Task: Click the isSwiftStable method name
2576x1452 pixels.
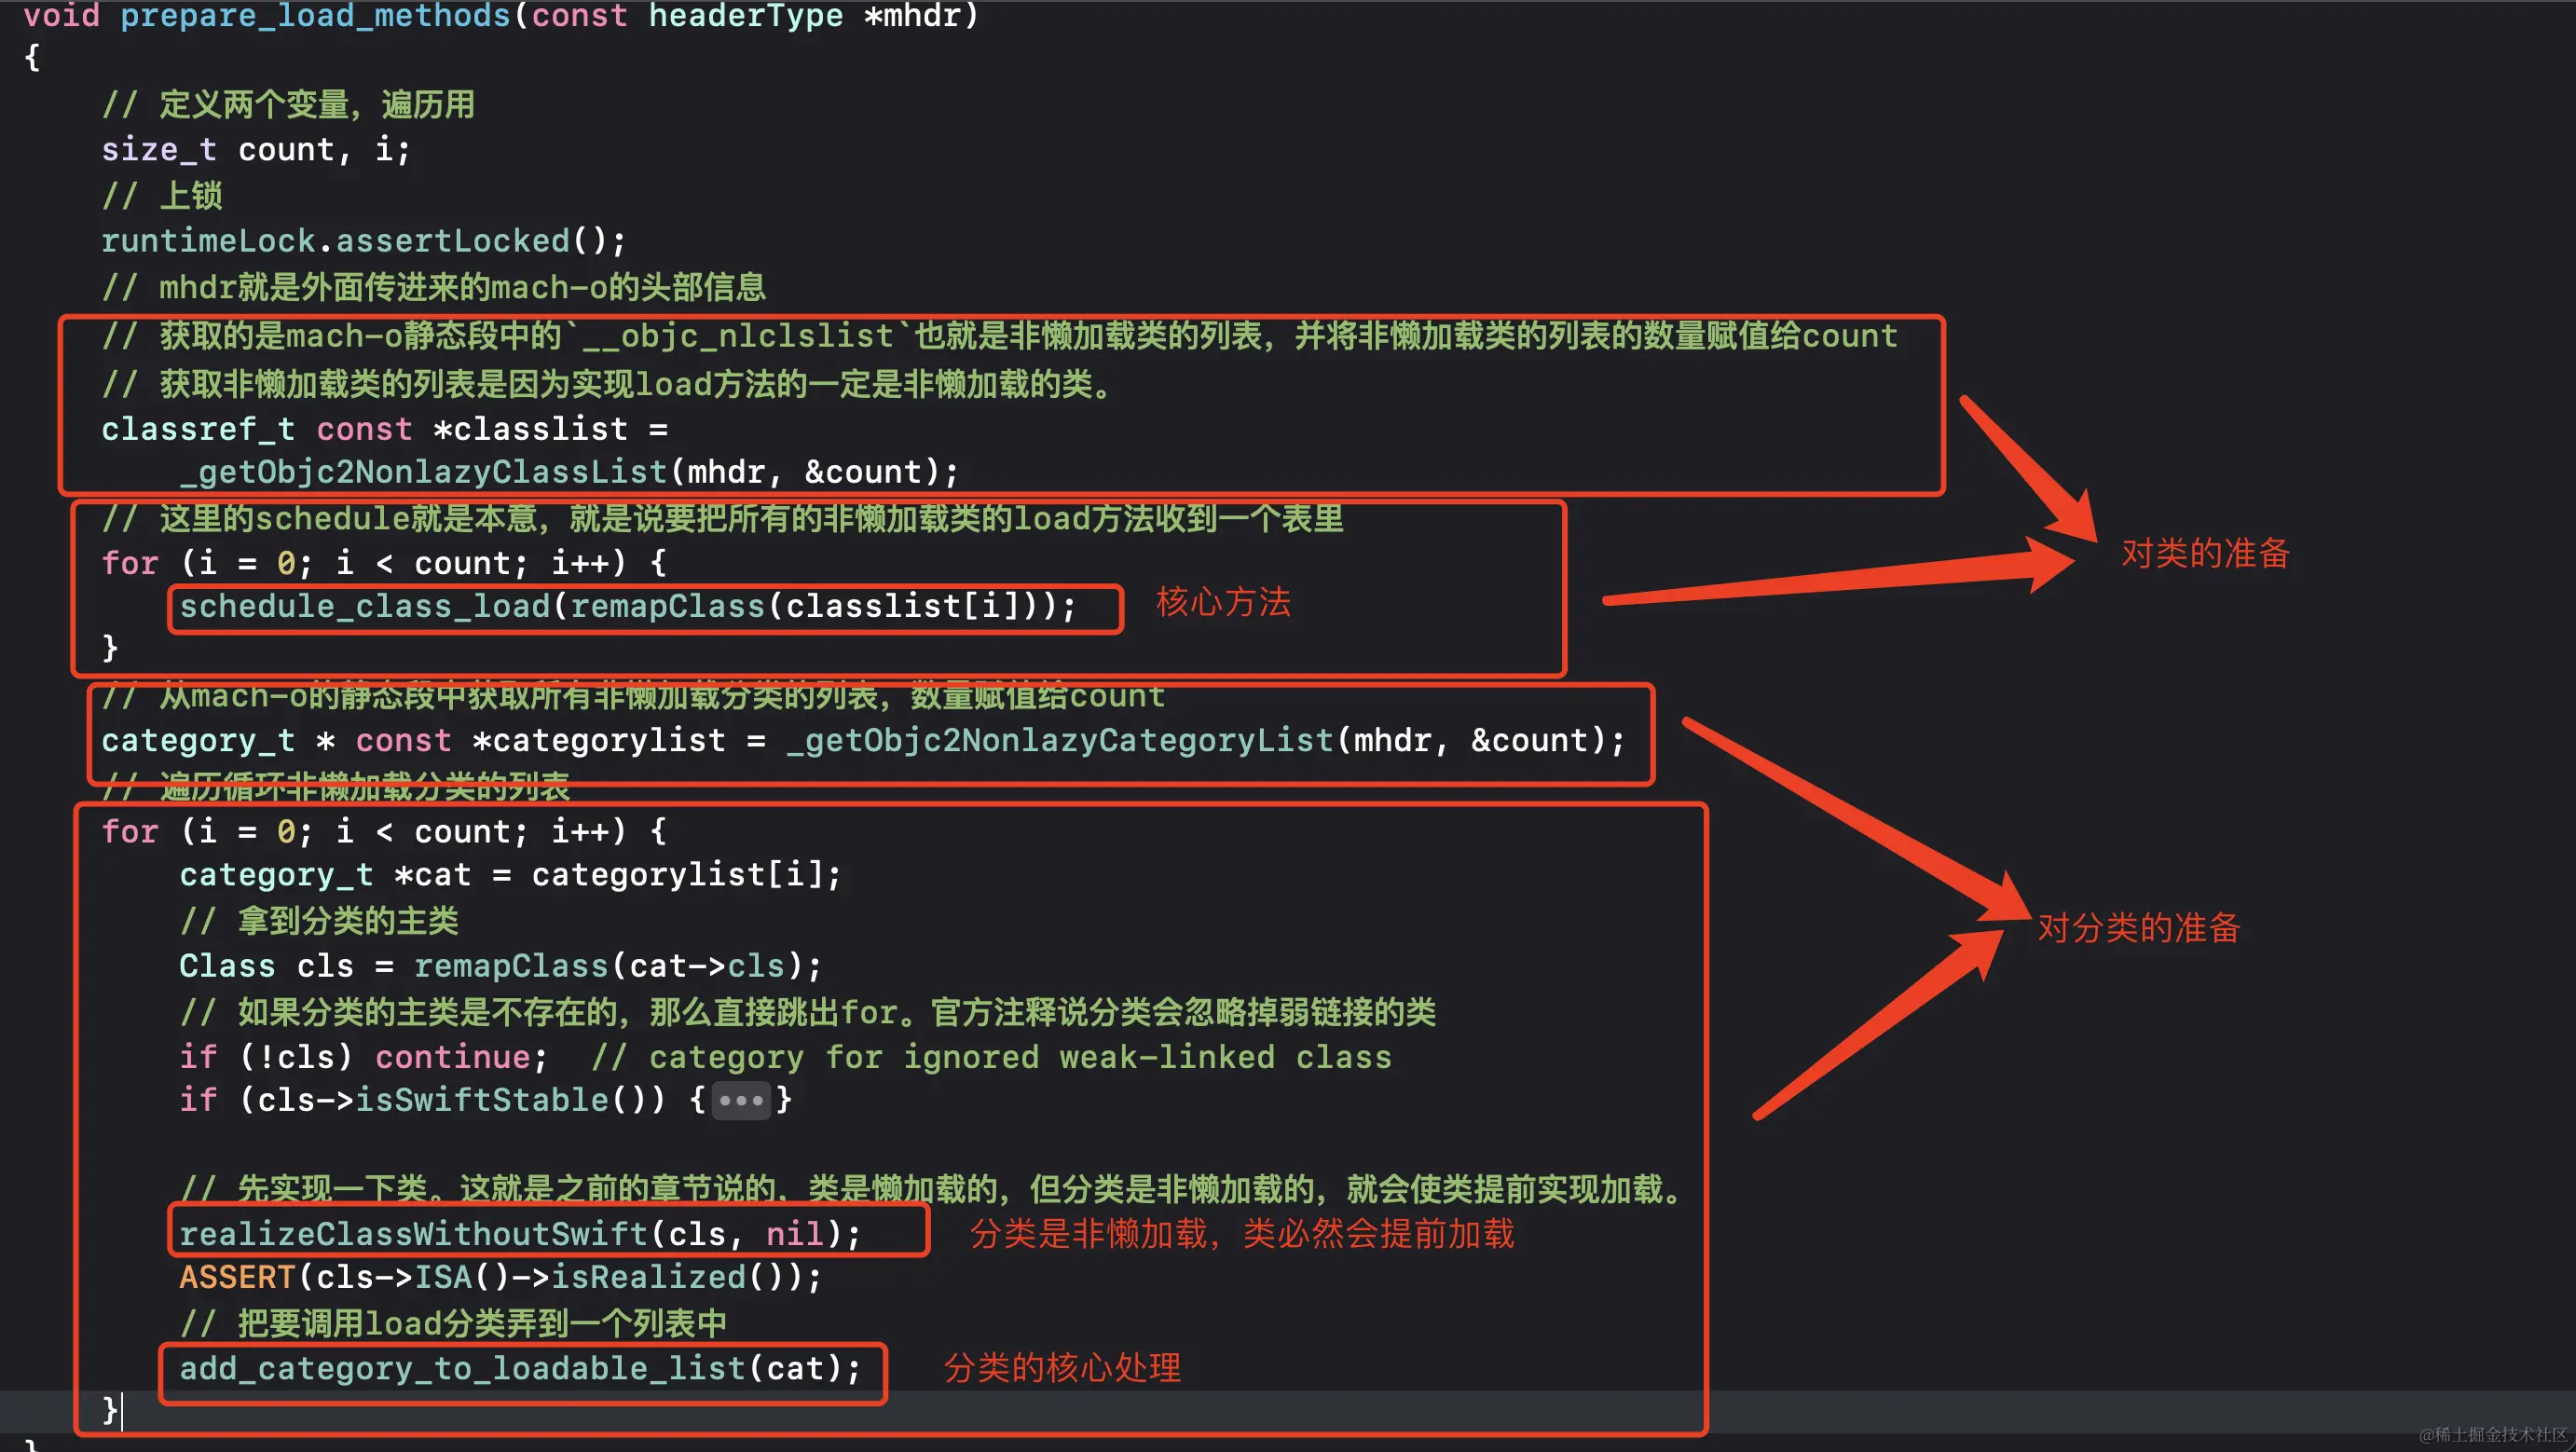Action: (x=481, y=1101)
